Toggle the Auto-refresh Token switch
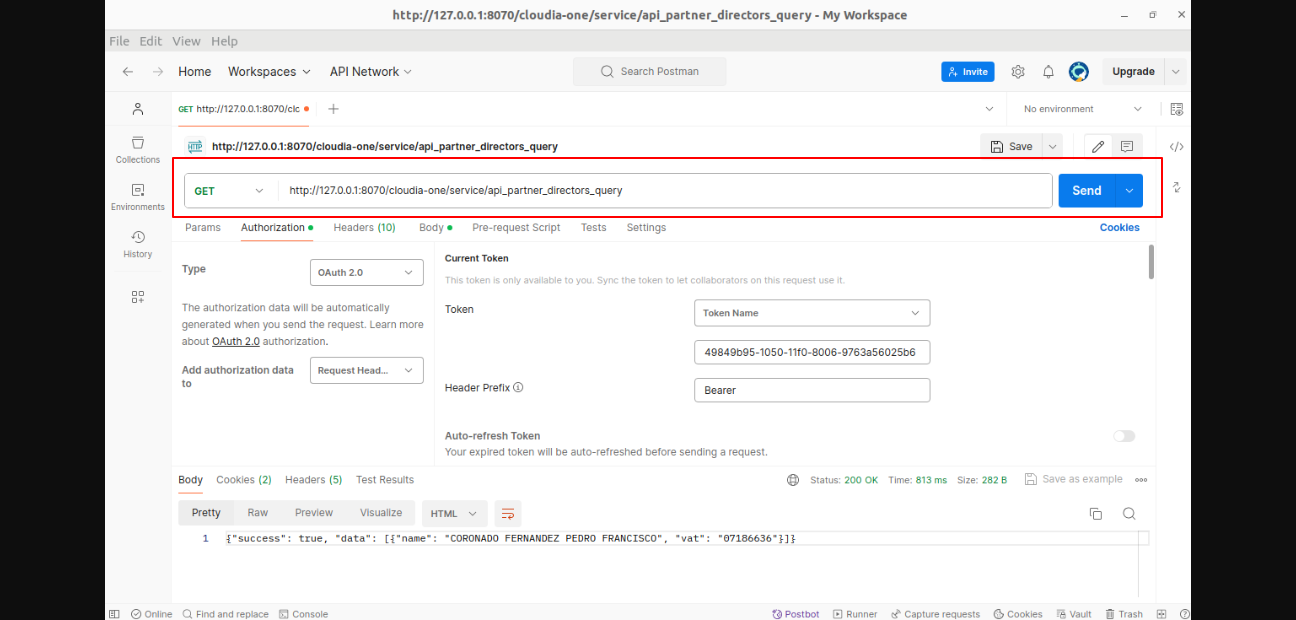This screenshot has height=620, width=1296. tap(1124, 436)
